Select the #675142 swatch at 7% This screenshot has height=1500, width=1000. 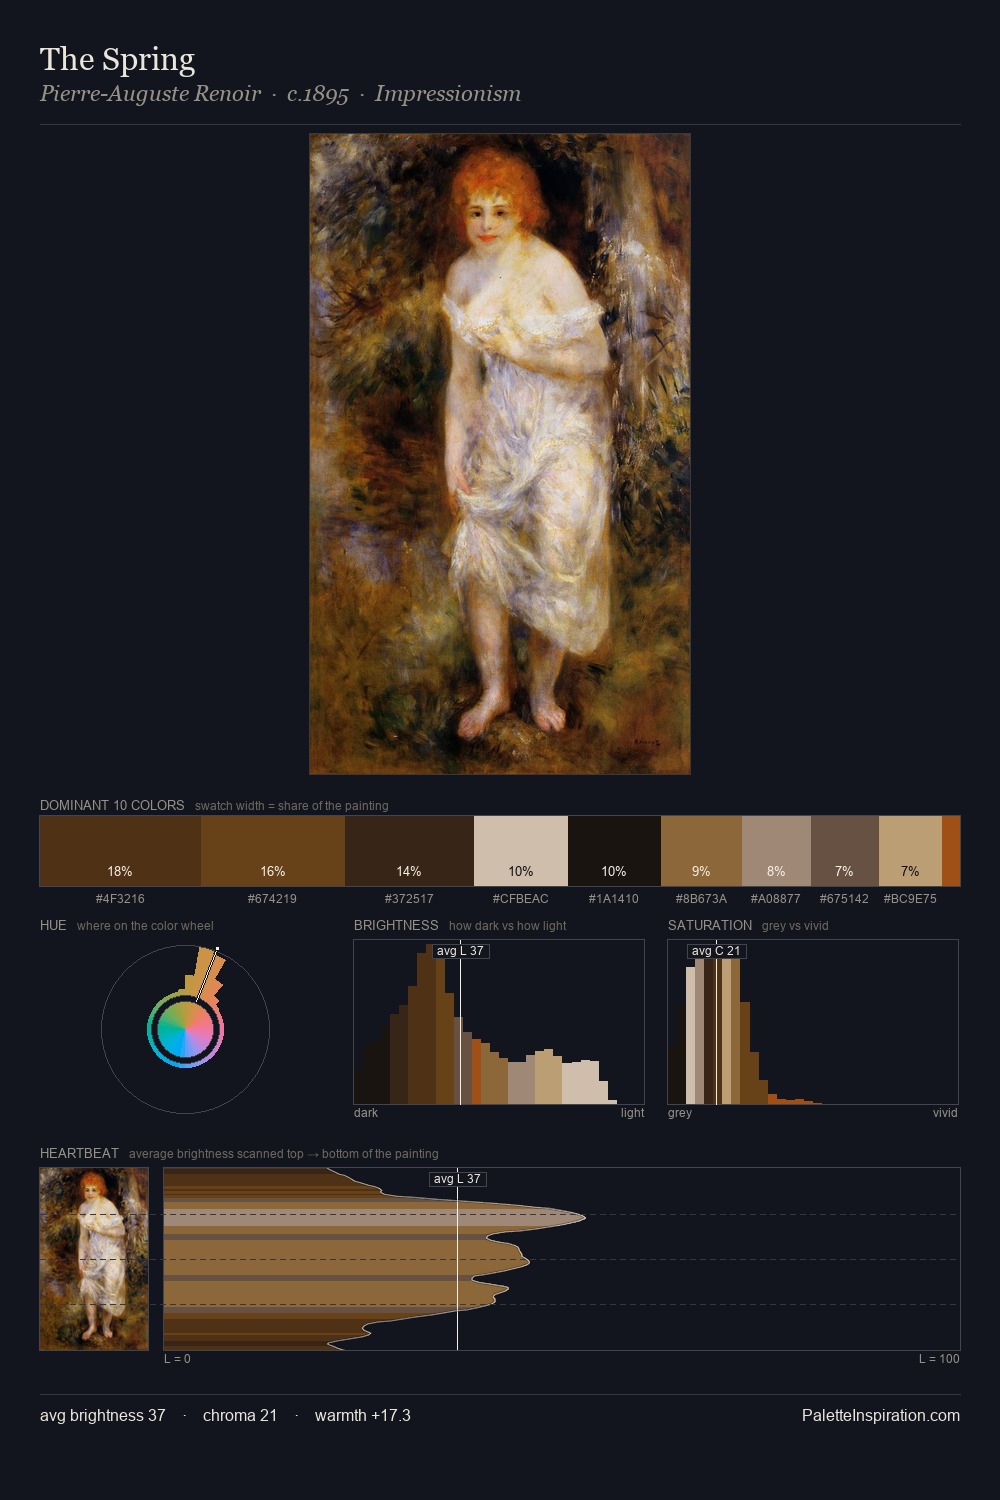click(845, 851)
